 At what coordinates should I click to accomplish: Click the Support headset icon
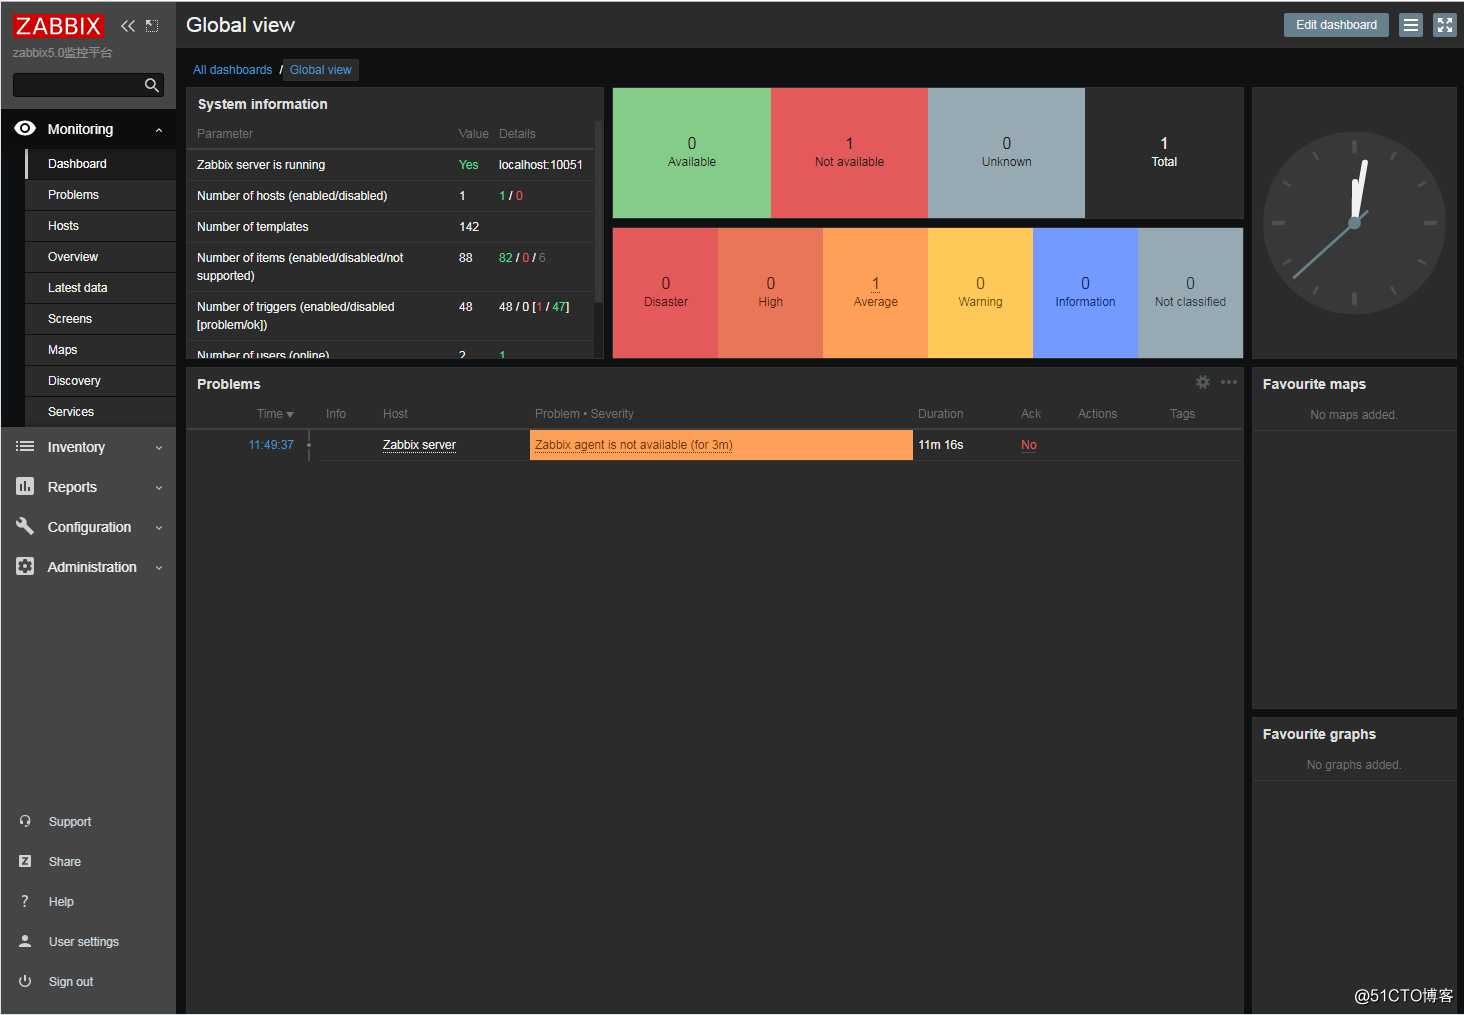tap(25, 821)
